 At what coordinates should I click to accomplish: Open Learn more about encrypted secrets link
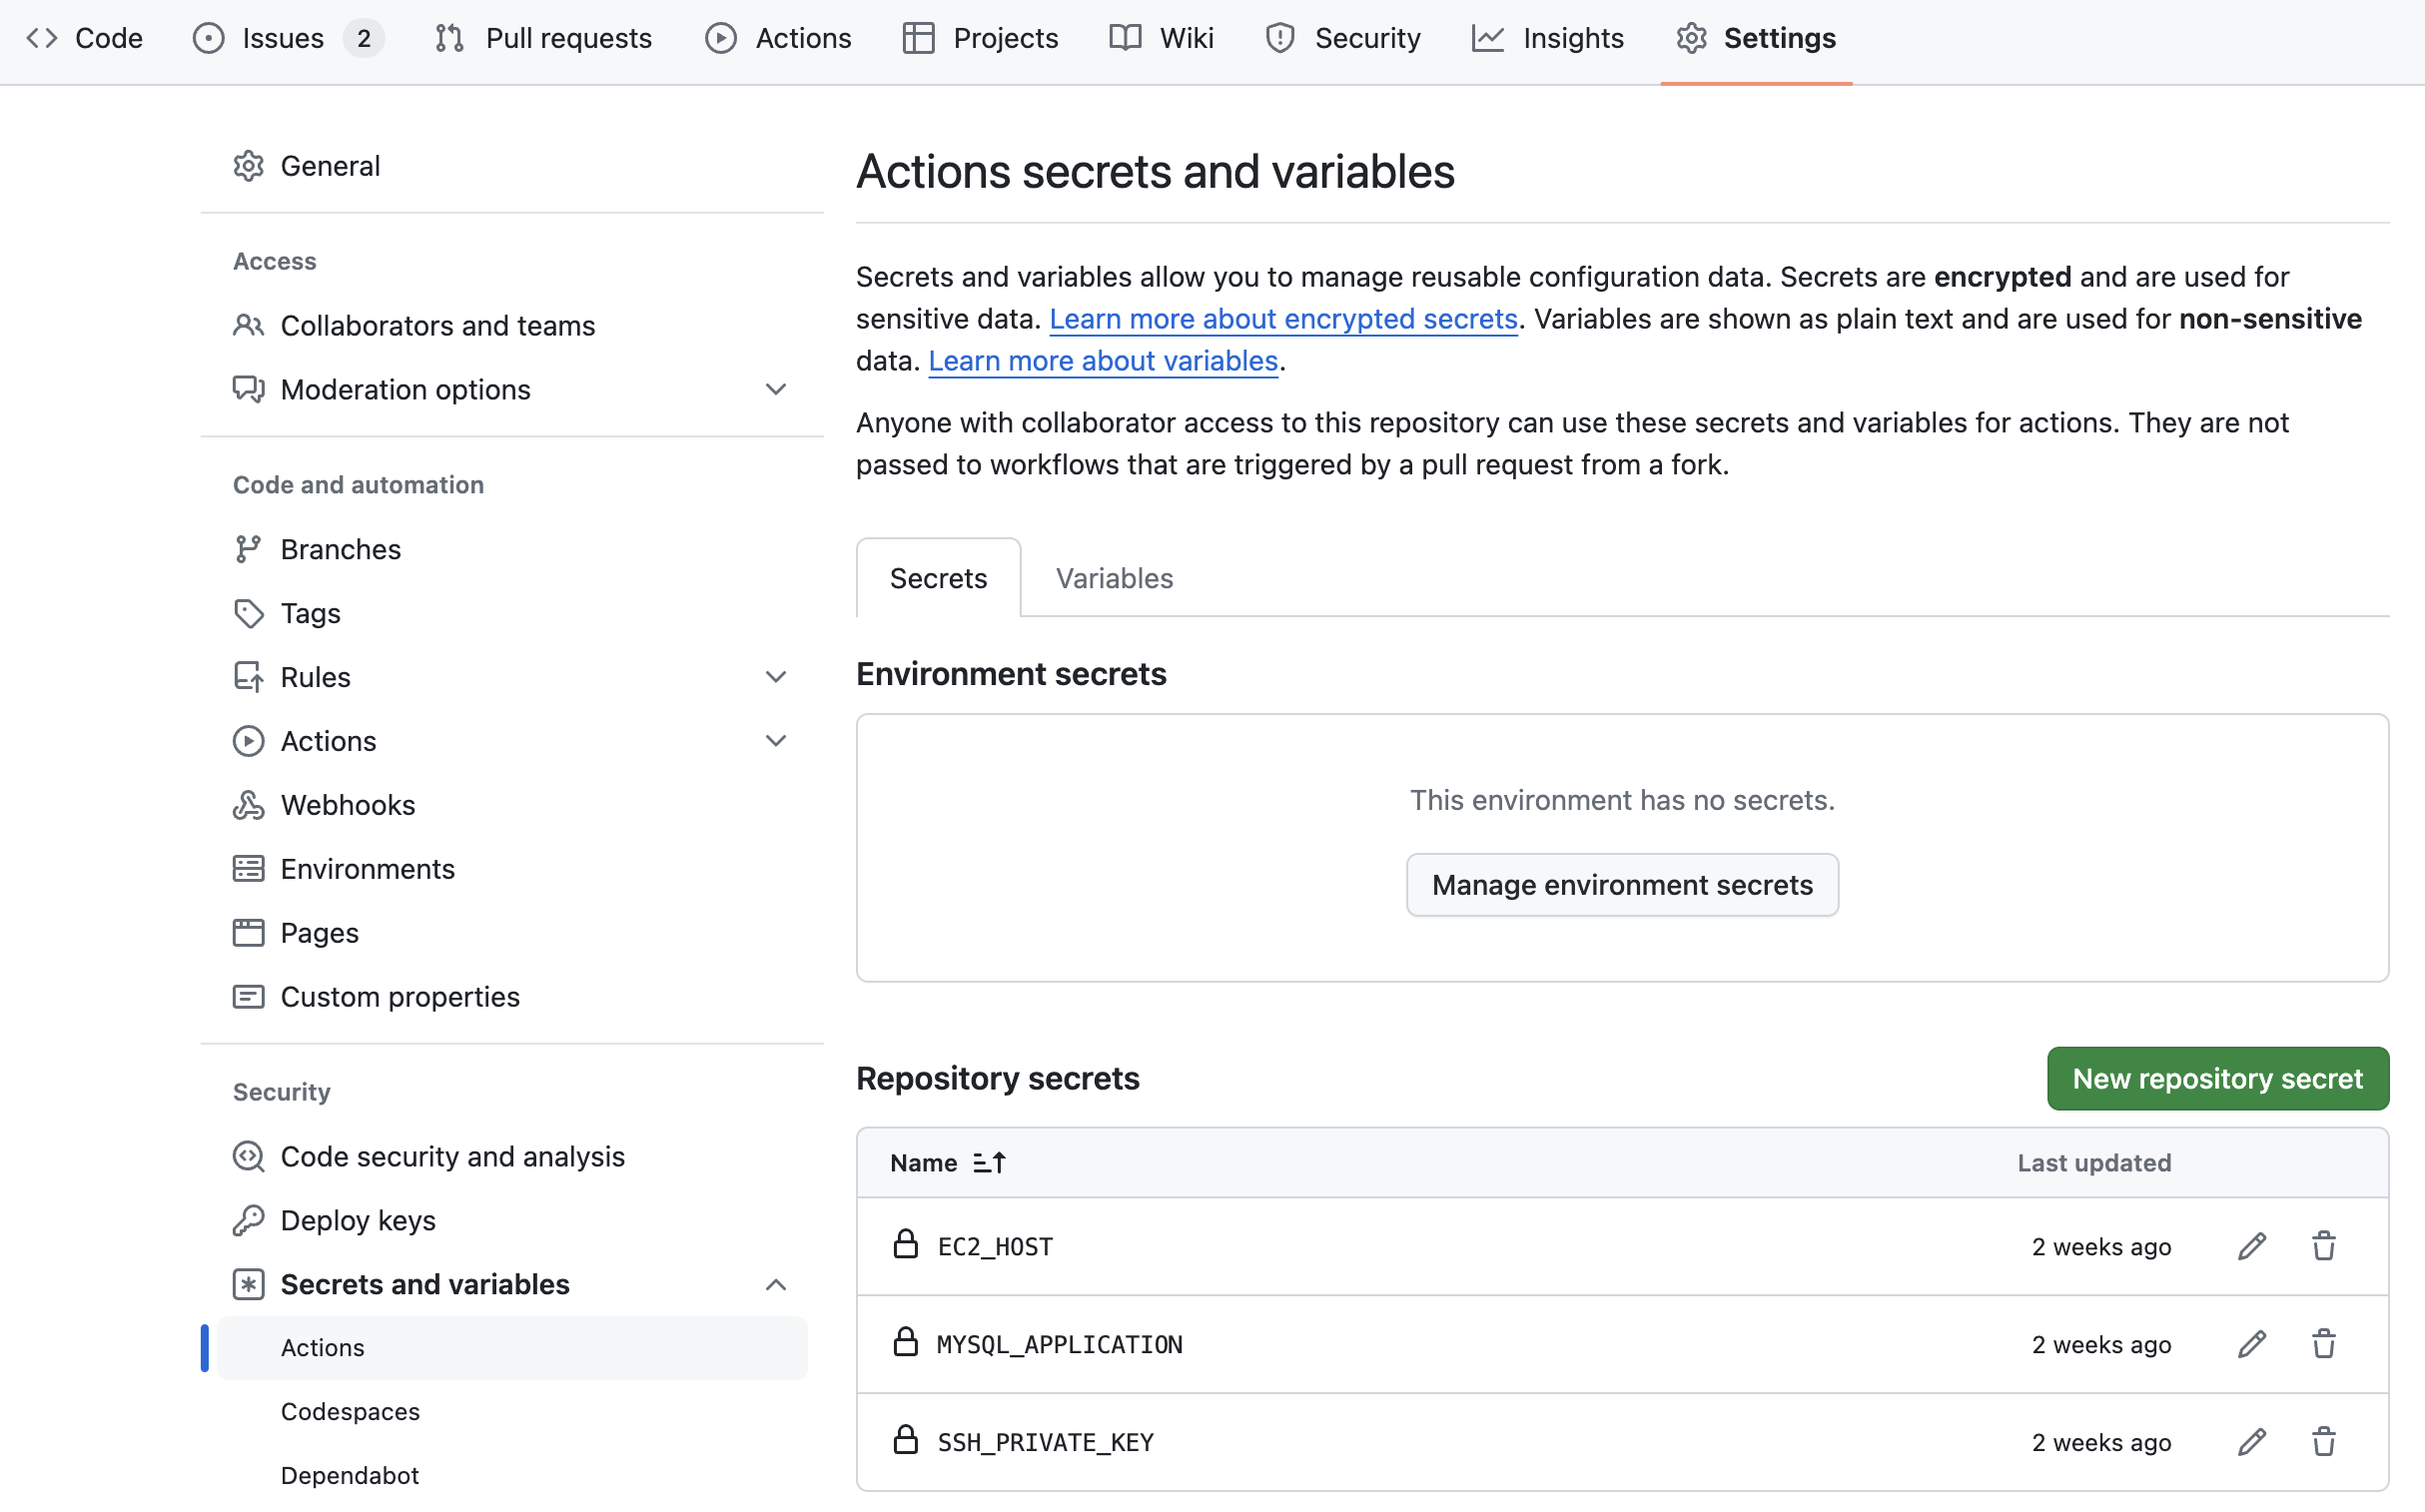[x=1283, y=319]
